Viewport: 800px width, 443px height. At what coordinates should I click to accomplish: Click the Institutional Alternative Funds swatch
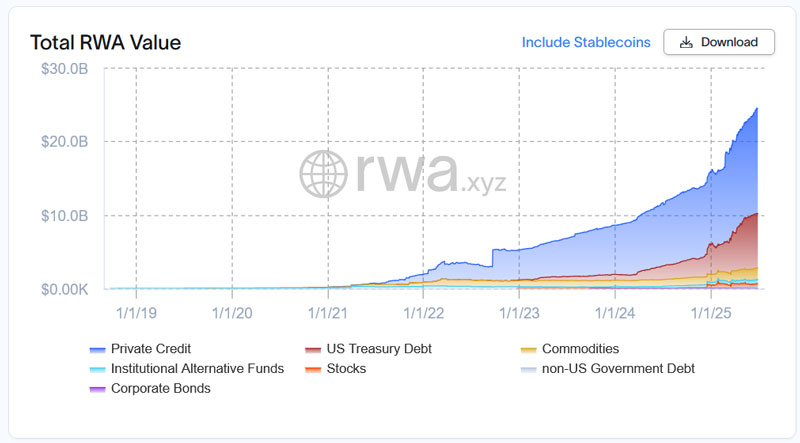[x=97, y=368]
